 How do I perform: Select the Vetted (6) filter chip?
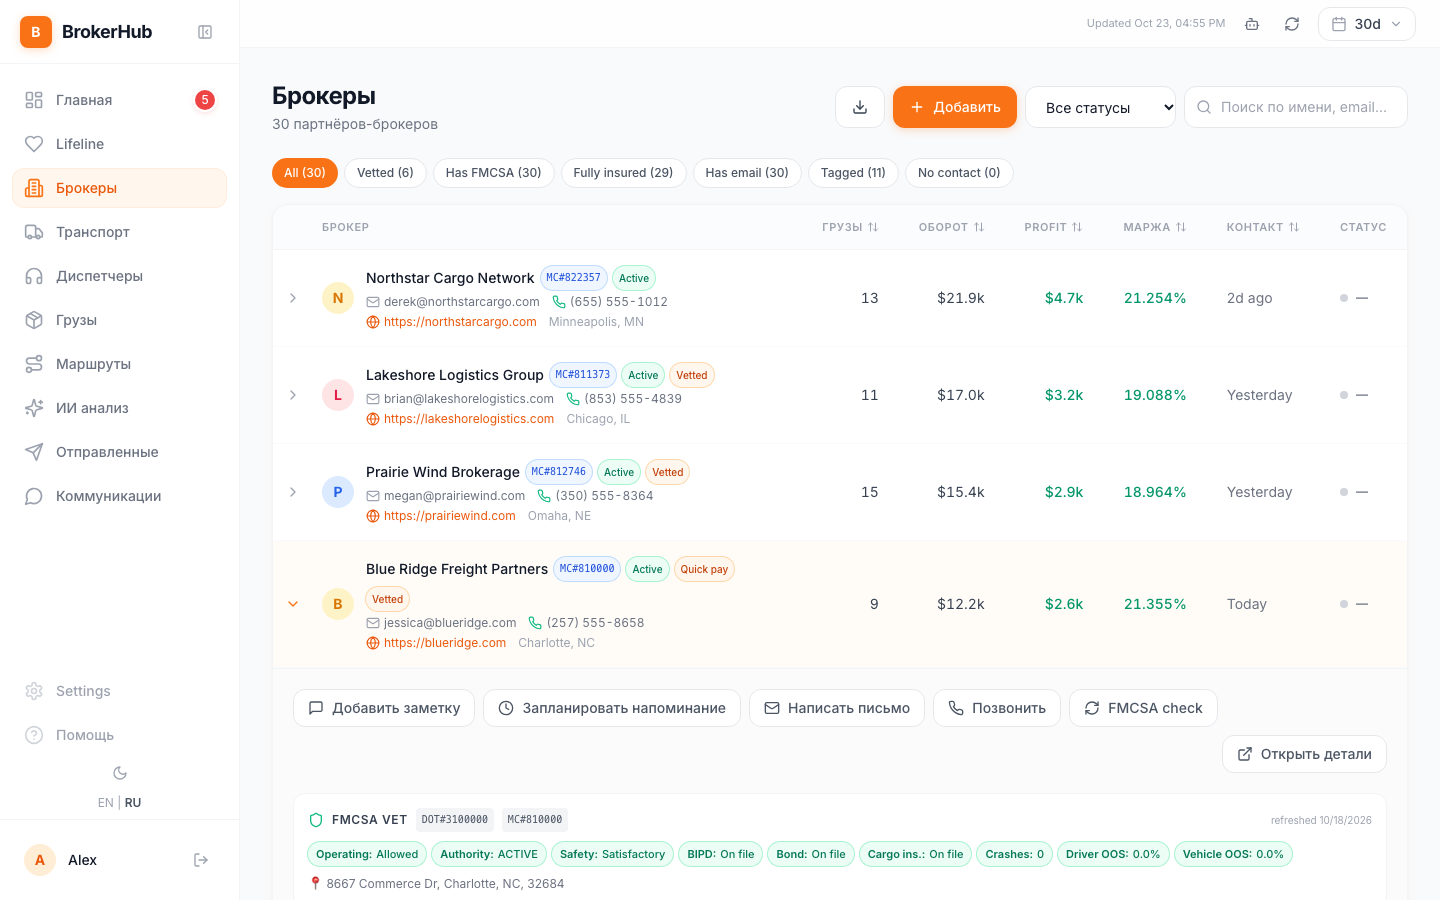385,173
